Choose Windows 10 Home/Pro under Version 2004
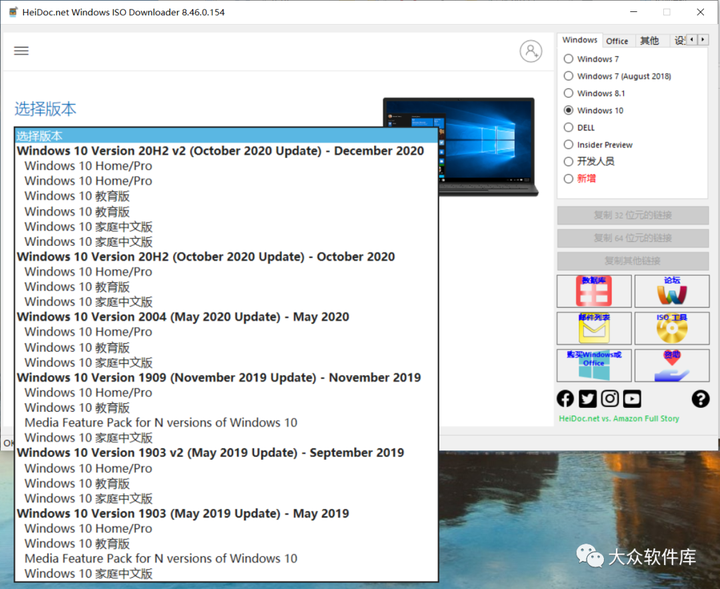 [x=226, y=332]
